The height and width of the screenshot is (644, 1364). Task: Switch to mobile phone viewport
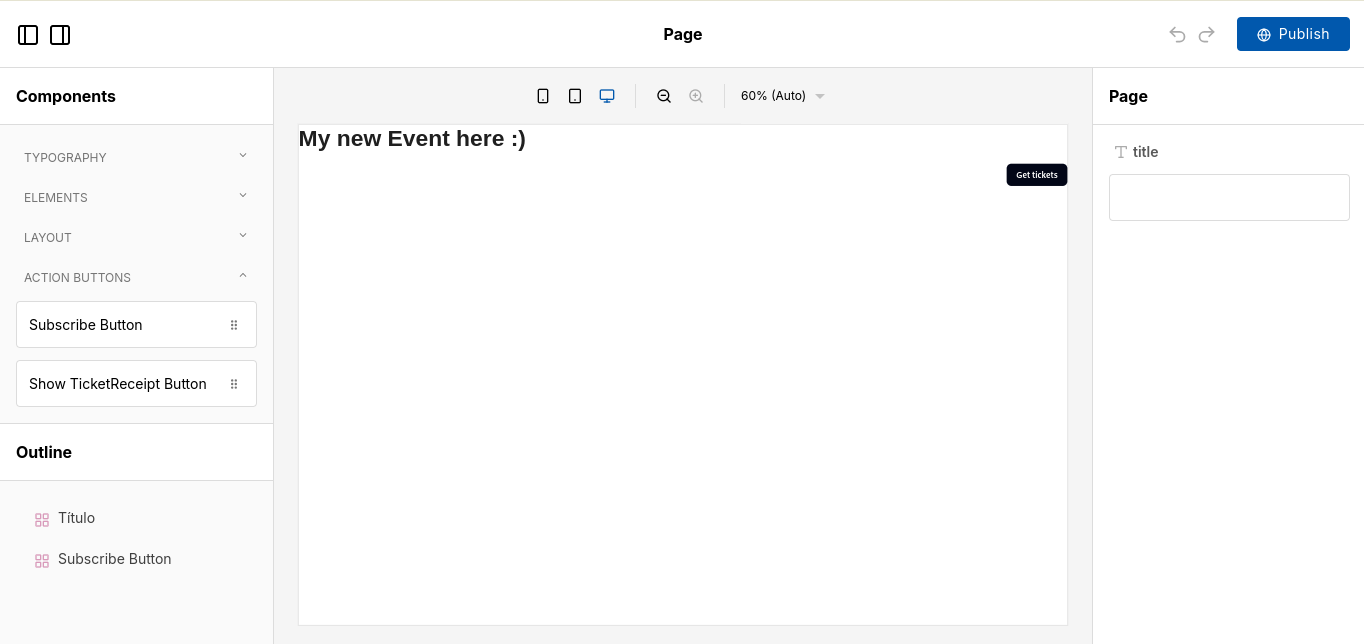click(x=543, y=96)
